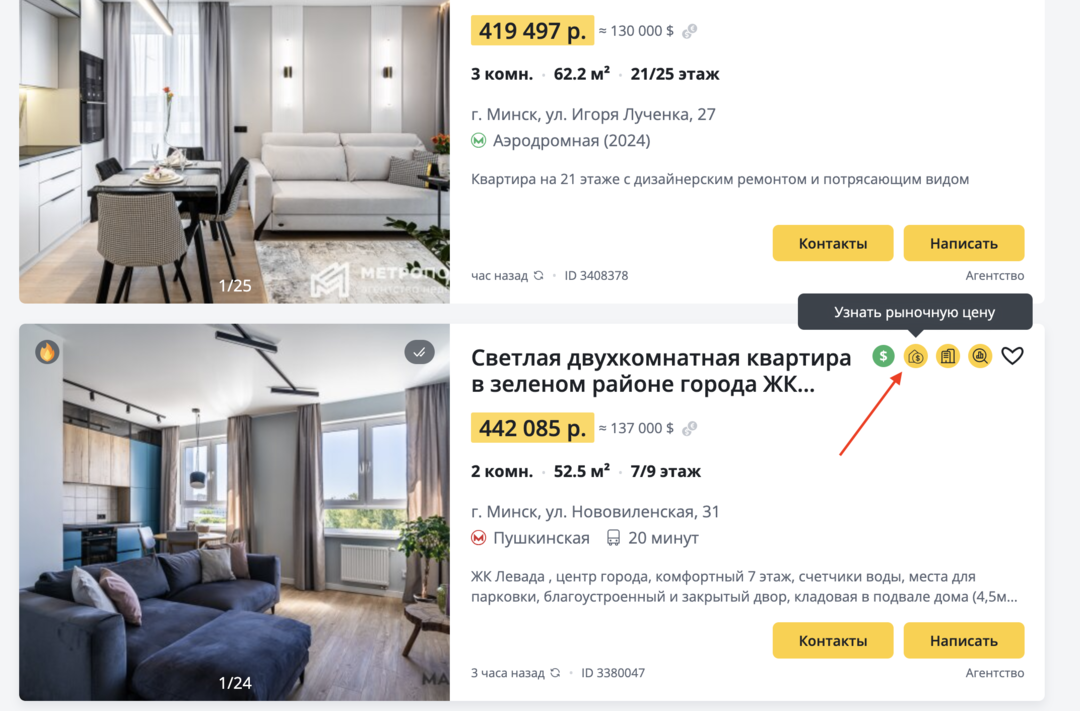Click the checkmark badge on second listing photo
The image size is (1080, 711).
(x=419, y=352)
